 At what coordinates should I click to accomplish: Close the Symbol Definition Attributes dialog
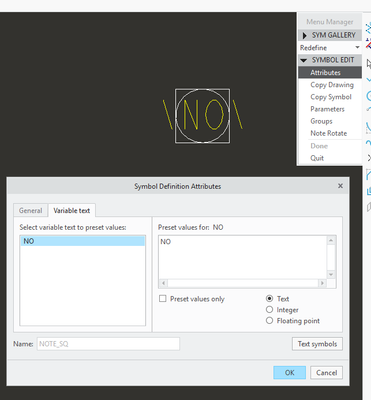point(340,186)
